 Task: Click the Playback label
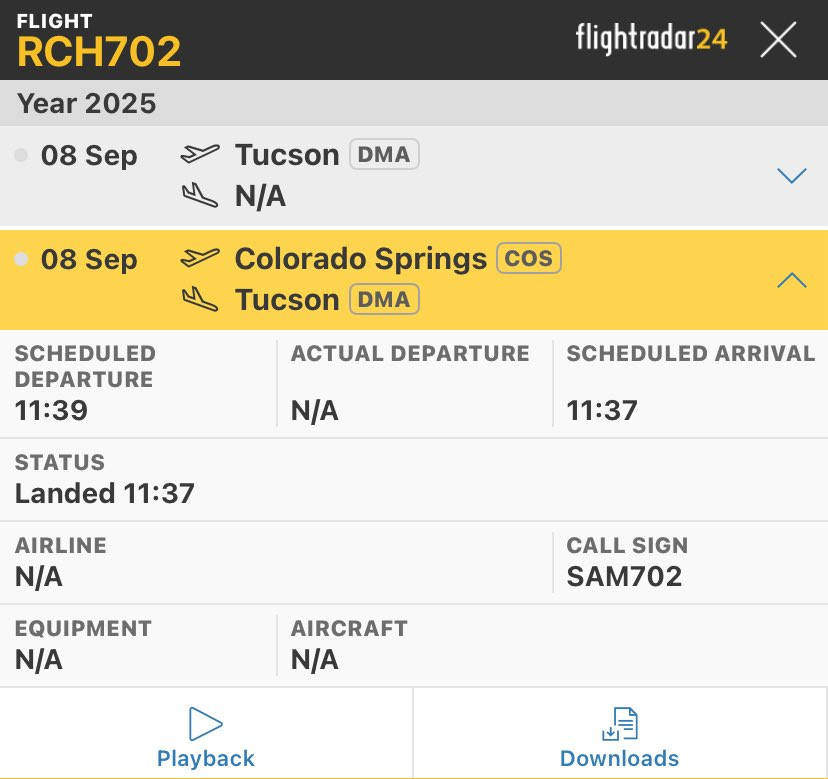pyautogui.click(x=205, y=758)
